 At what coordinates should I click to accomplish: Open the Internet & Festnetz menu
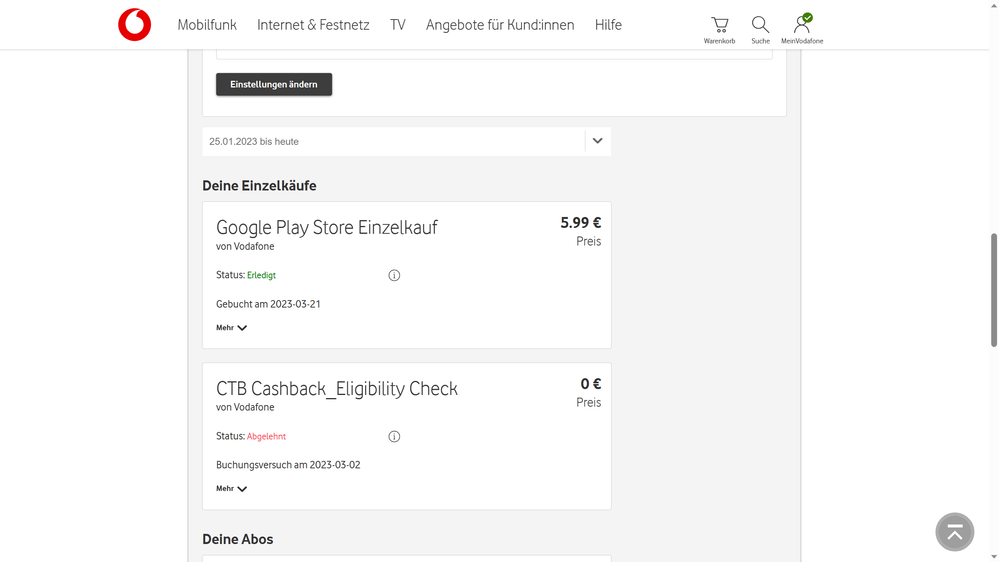313,25
